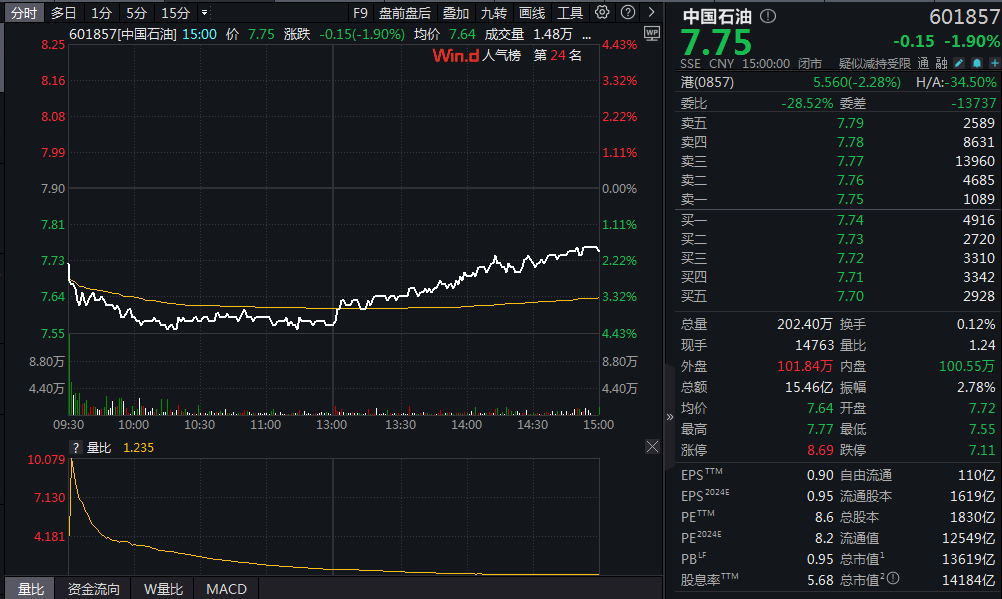
Task: Expand toolbar with right chevron arrow
Action: (650, 13)
